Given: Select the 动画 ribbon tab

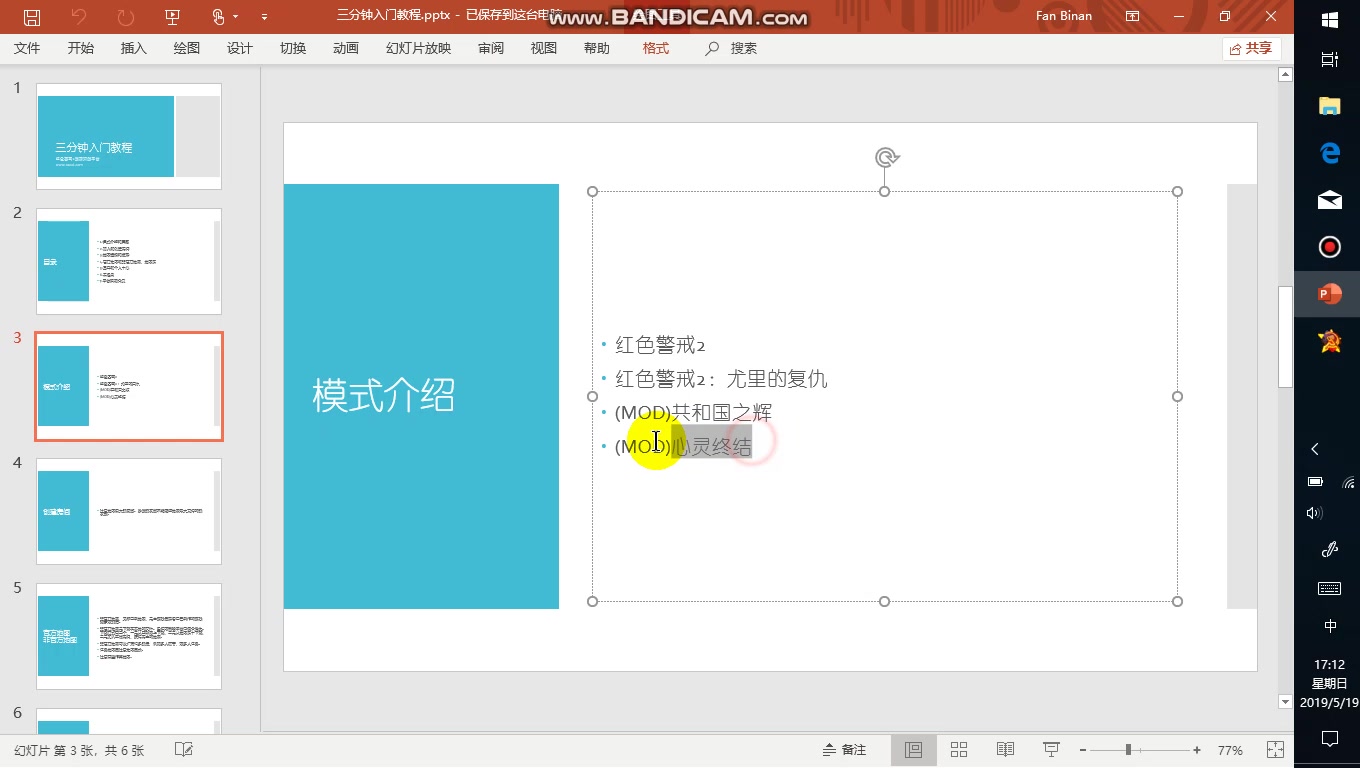Looking at the screenshot, I should 346,48.
